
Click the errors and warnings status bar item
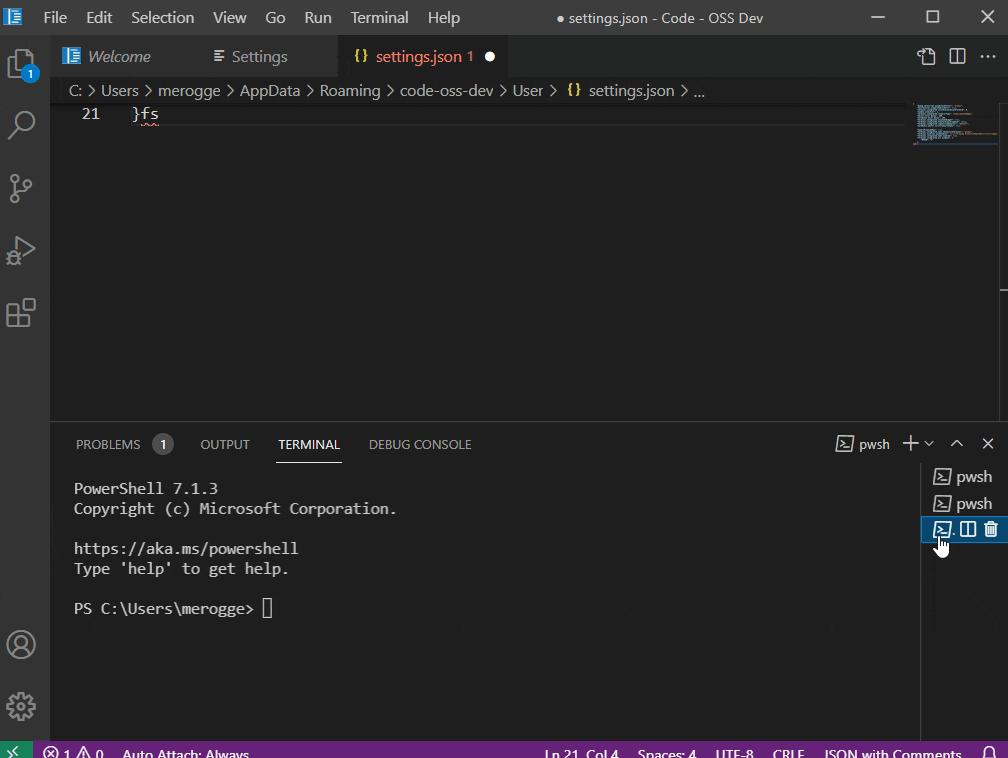73,753
